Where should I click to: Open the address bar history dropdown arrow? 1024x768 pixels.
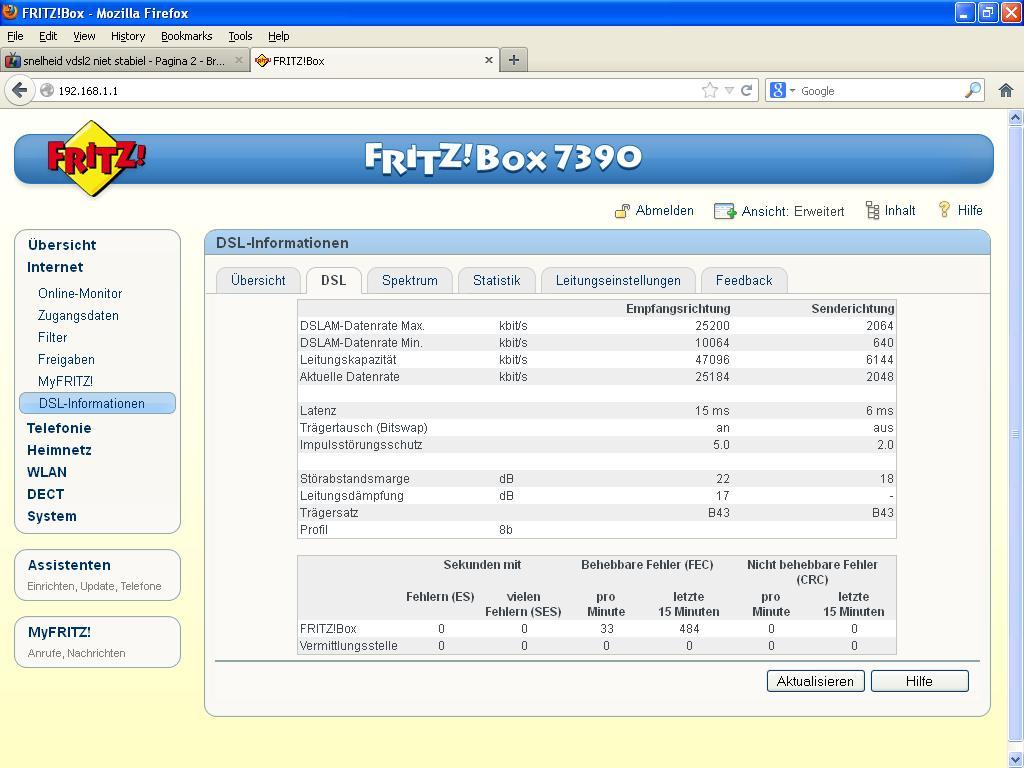point(729,90)
